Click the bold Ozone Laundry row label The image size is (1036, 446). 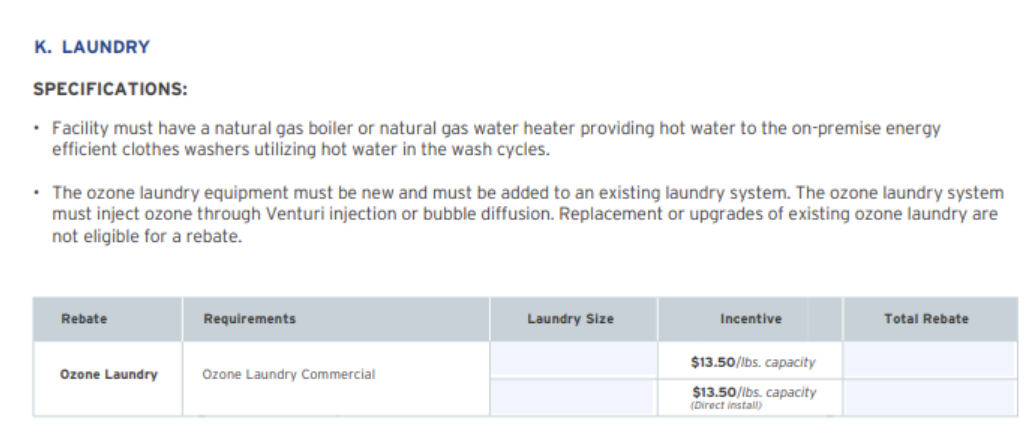point(108,375)
